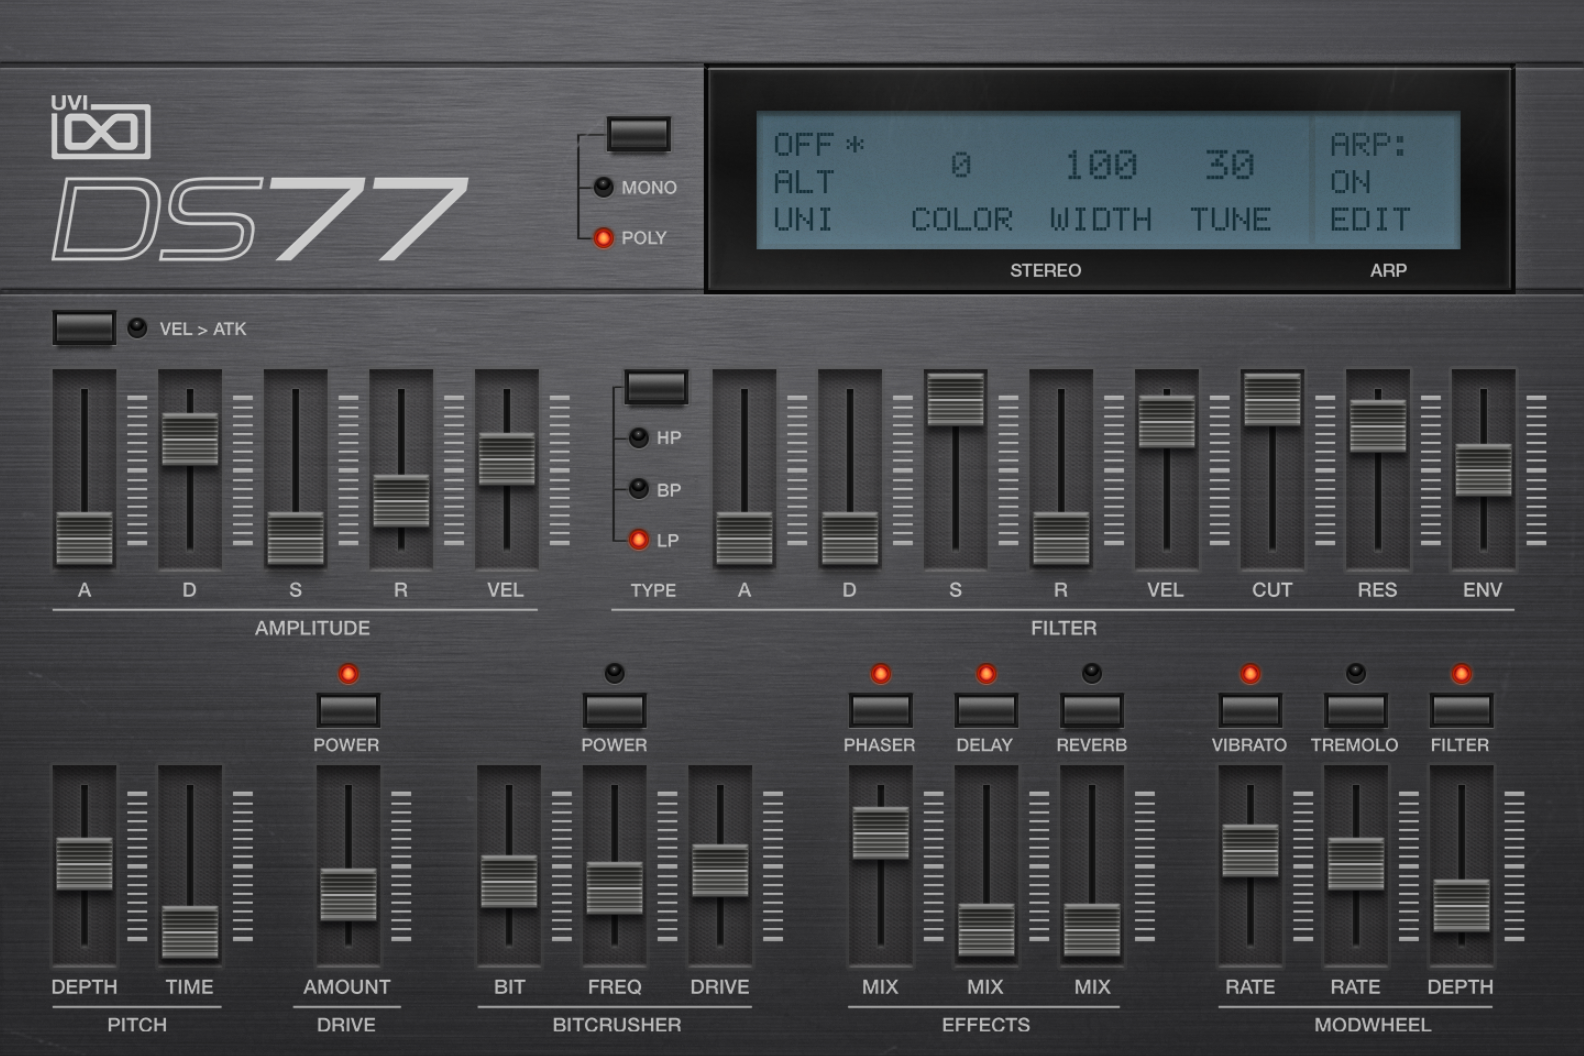
Task: Choose the HP filter type
Action: click(638, 438)
